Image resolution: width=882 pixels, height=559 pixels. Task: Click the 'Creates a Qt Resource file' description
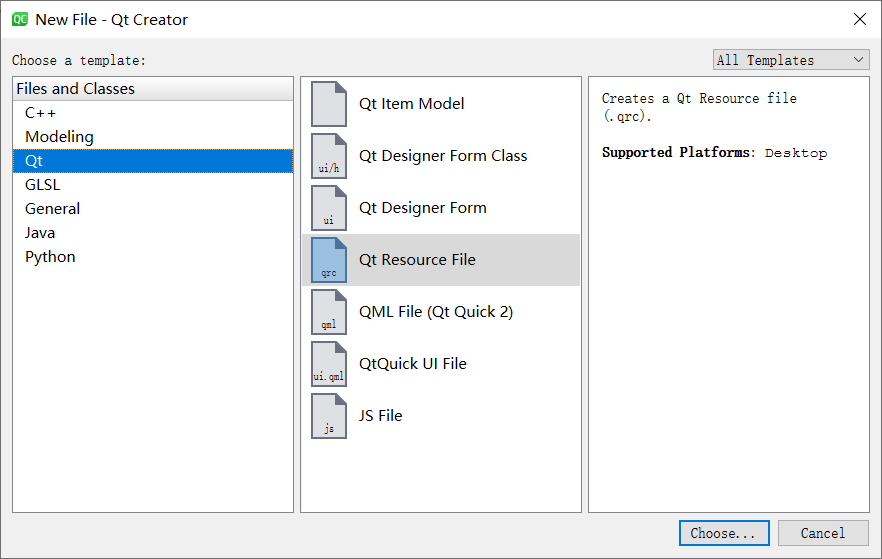[x=699, y=107]
